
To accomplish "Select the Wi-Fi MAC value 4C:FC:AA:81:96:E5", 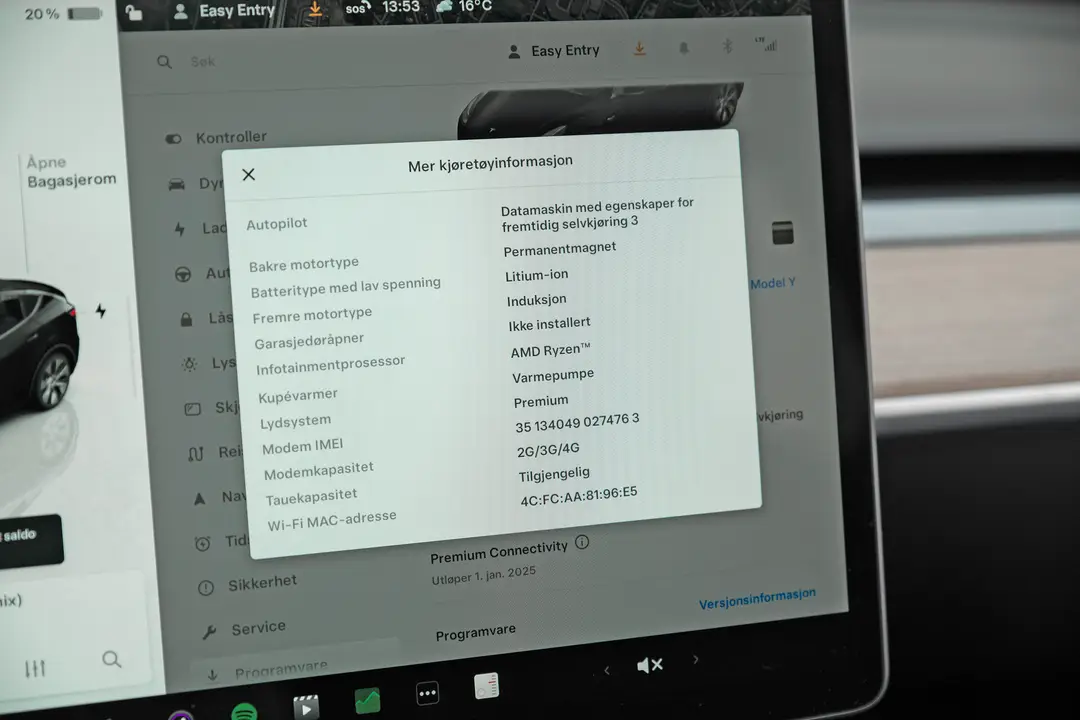I will [579, 496].
